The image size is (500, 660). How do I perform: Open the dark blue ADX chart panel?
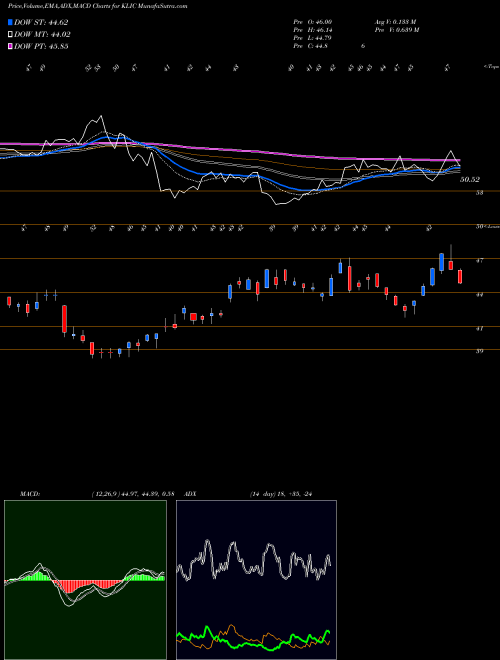256,580
